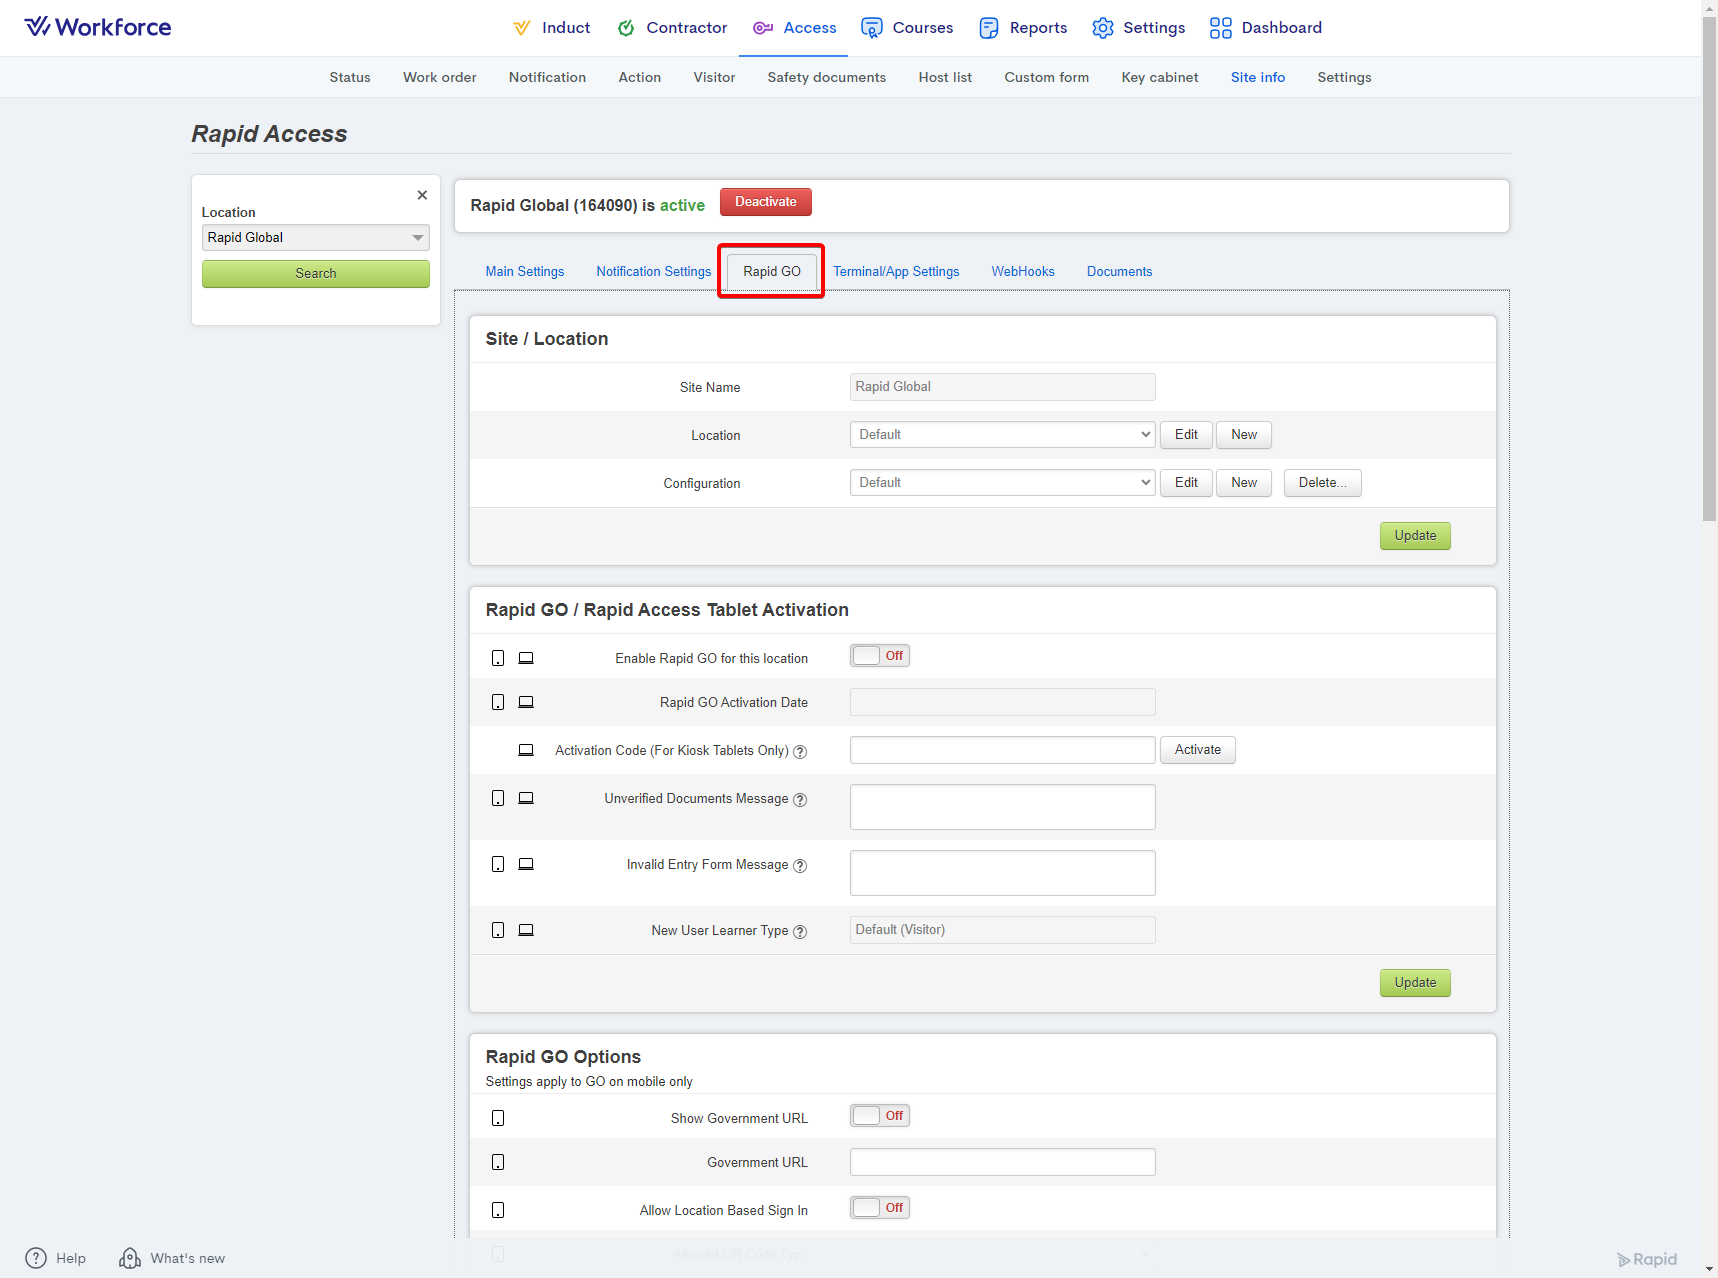Click the Settings gear icon
Viewport: 1718px width, 1278px height.
tap(1103, 28)
